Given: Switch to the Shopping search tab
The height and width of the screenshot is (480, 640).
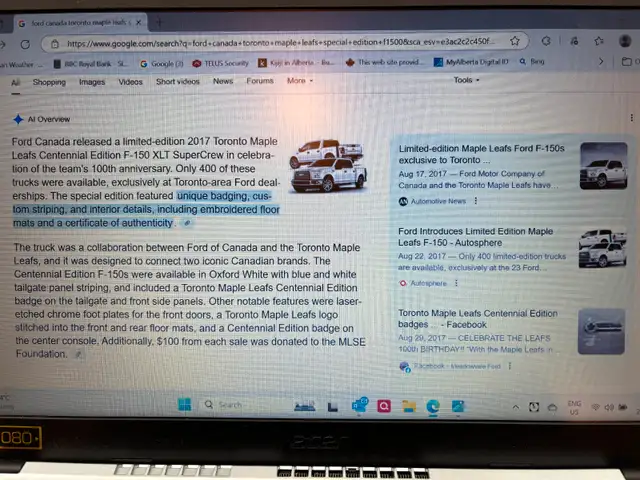Looking at the screenshot, I should pyautogui.click(x=49, y=82).
